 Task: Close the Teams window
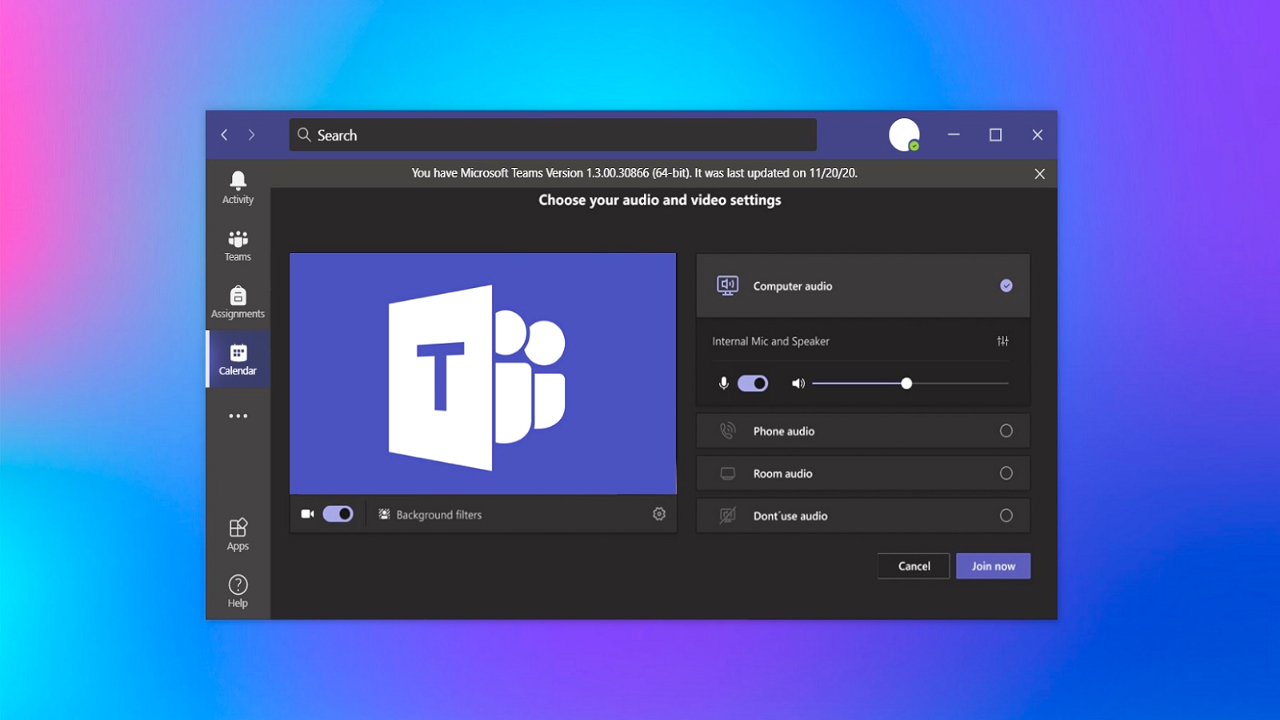[1037, 135]
